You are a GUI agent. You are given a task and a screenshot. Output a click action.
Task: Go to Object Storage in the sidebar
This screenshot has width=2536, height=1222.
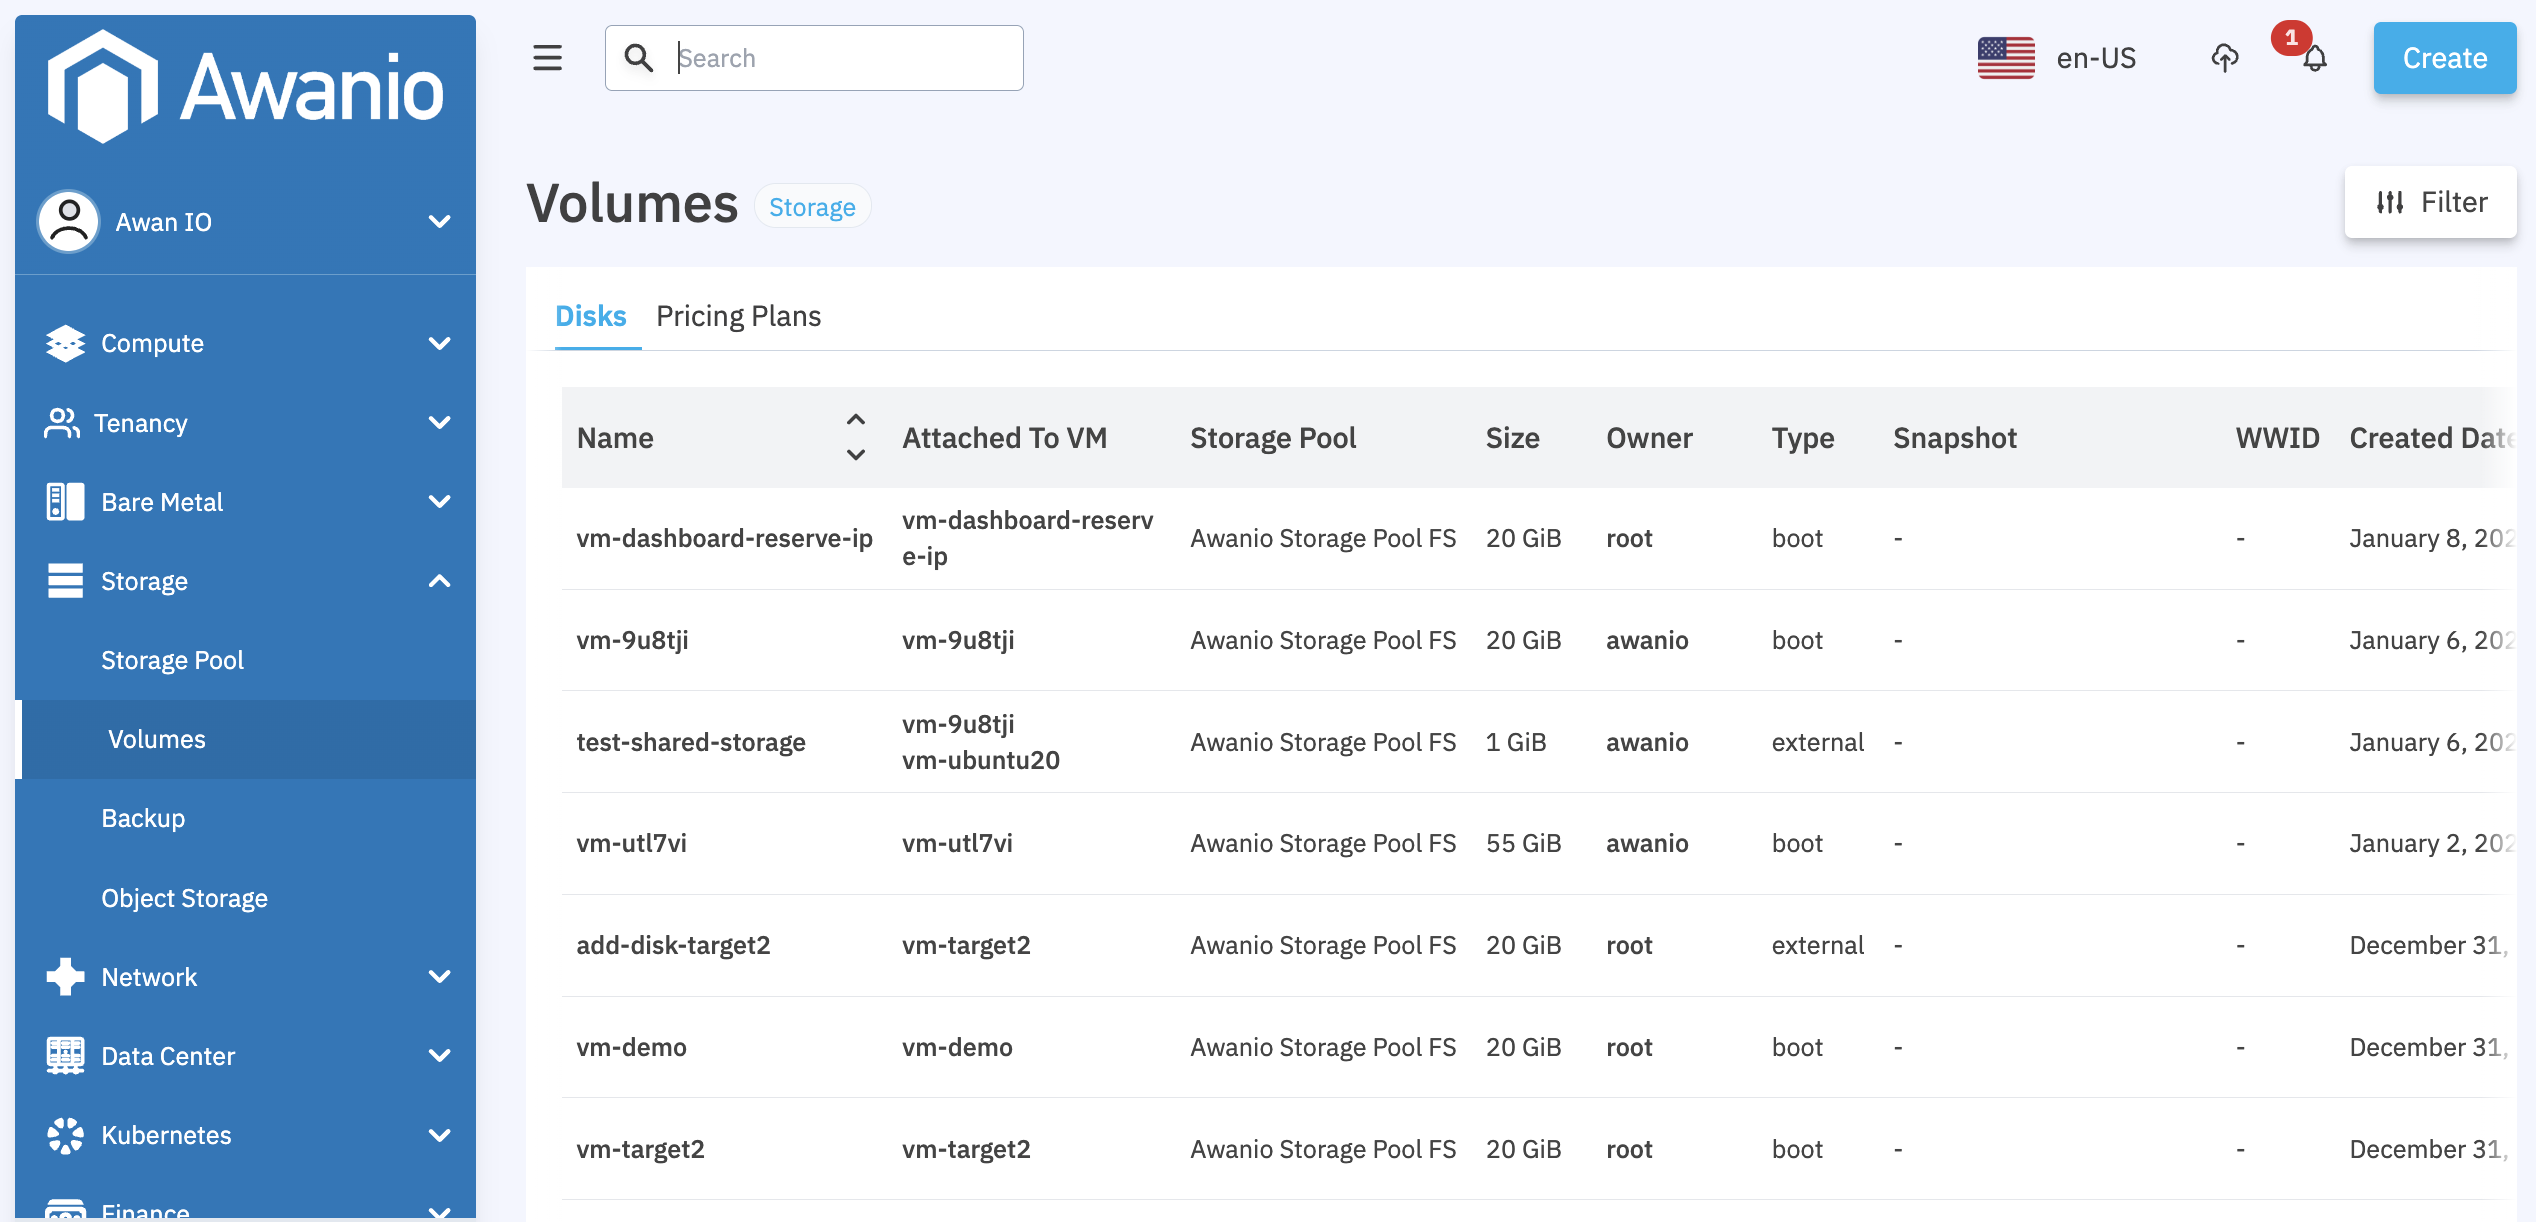[x=184, y=898]
